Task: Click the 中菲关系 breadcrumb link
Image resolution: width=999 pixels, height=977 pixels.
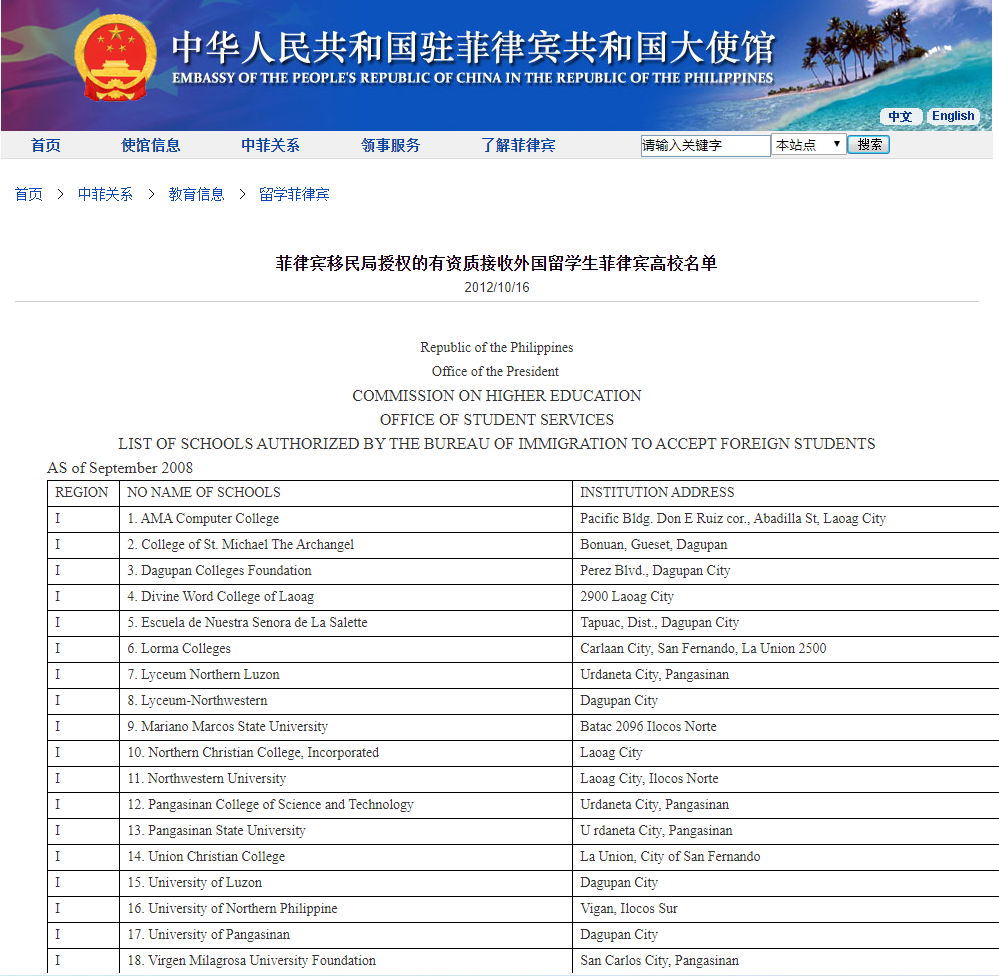Action: 104,194
